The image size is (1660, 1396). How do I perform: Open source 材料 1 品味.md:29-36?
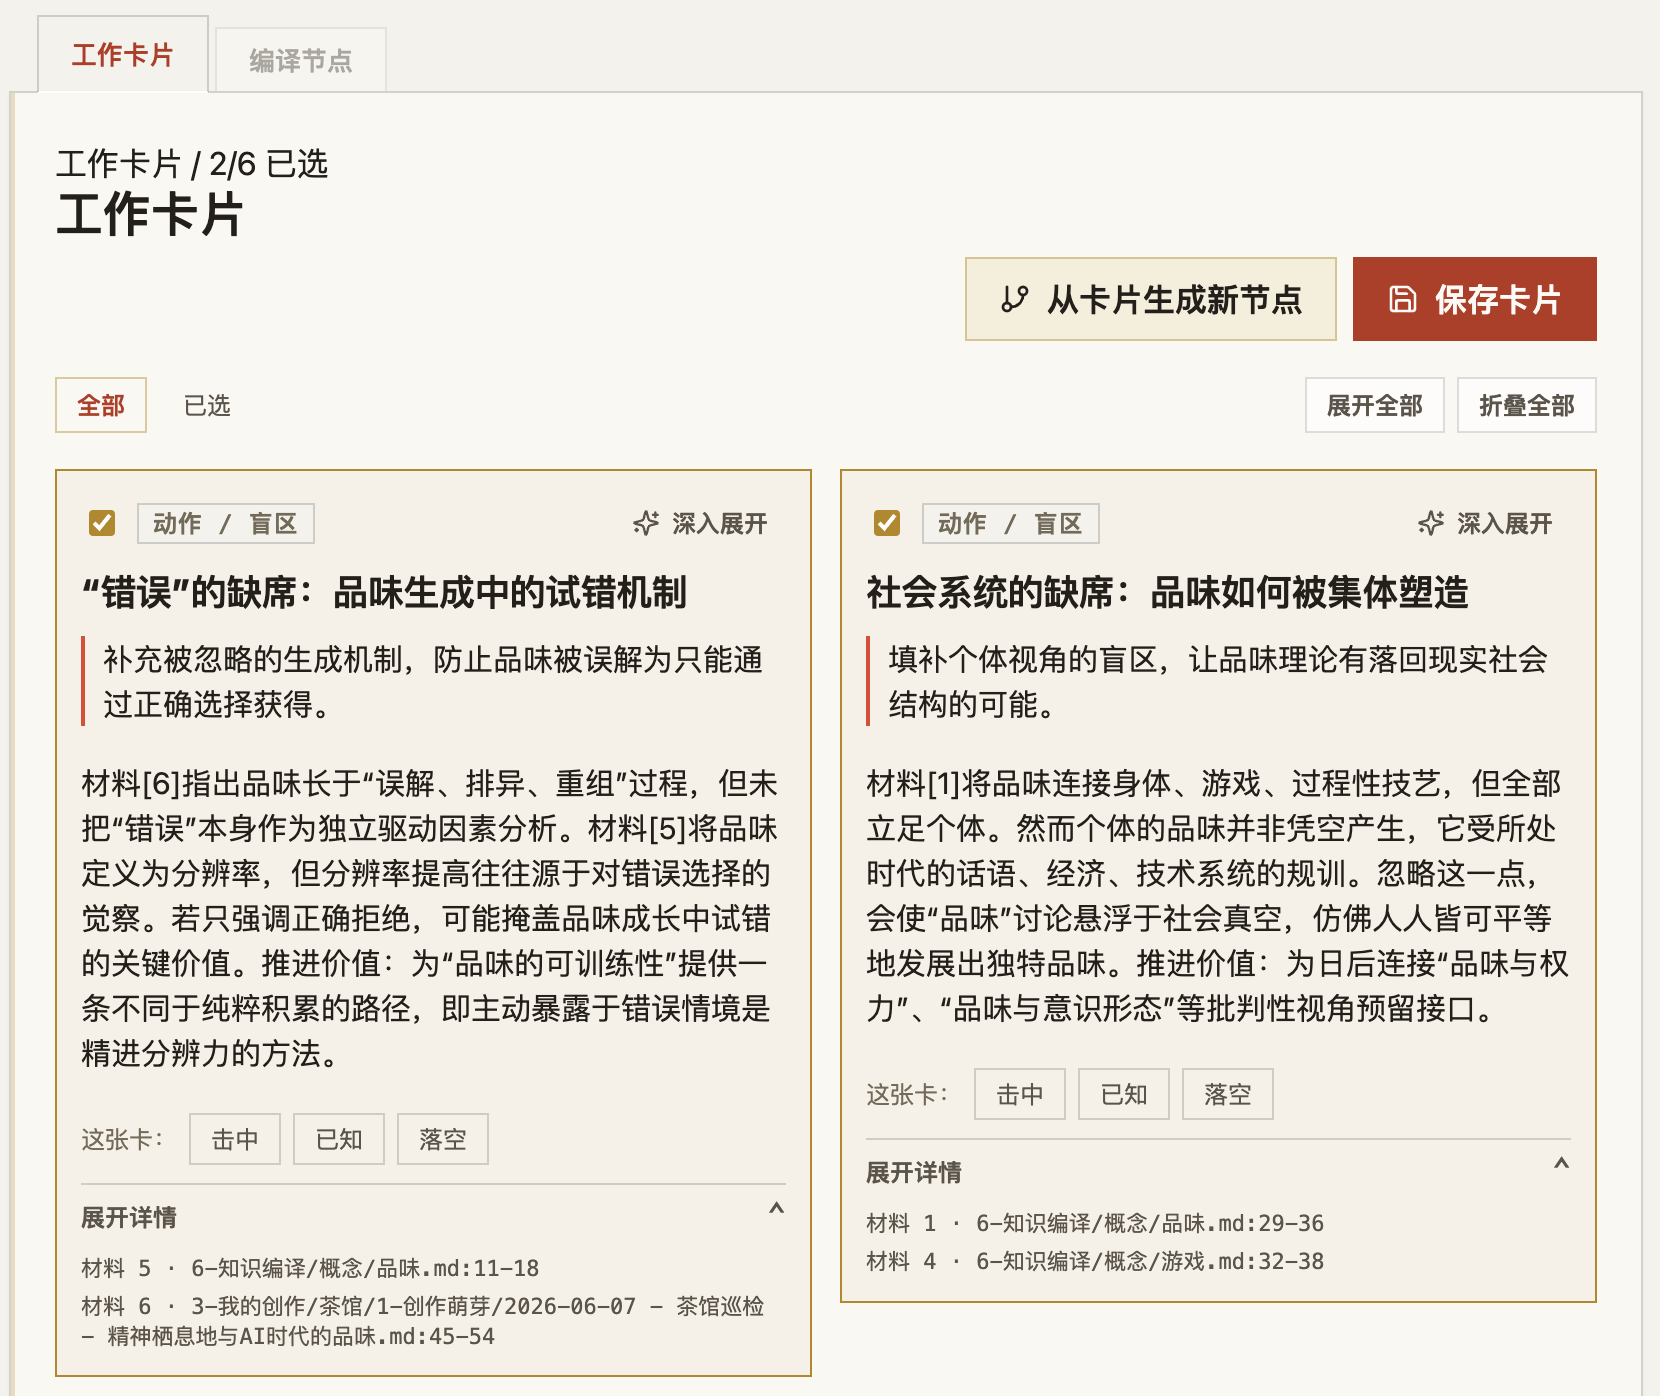pos(1095,1223)
